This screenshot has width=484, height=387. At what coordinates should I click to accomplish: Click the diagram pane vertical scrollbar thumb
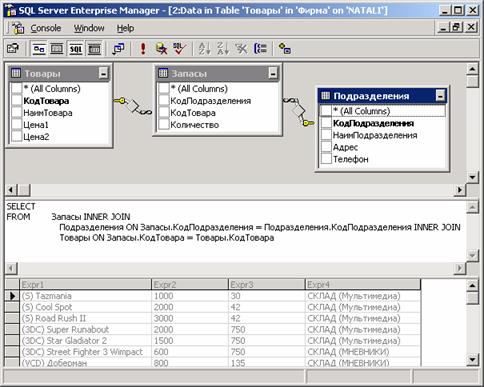click(472, 82)
